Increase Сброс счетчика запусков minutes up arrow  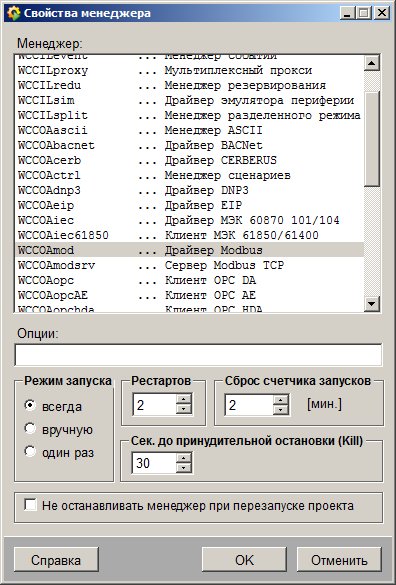pos(281,400)
